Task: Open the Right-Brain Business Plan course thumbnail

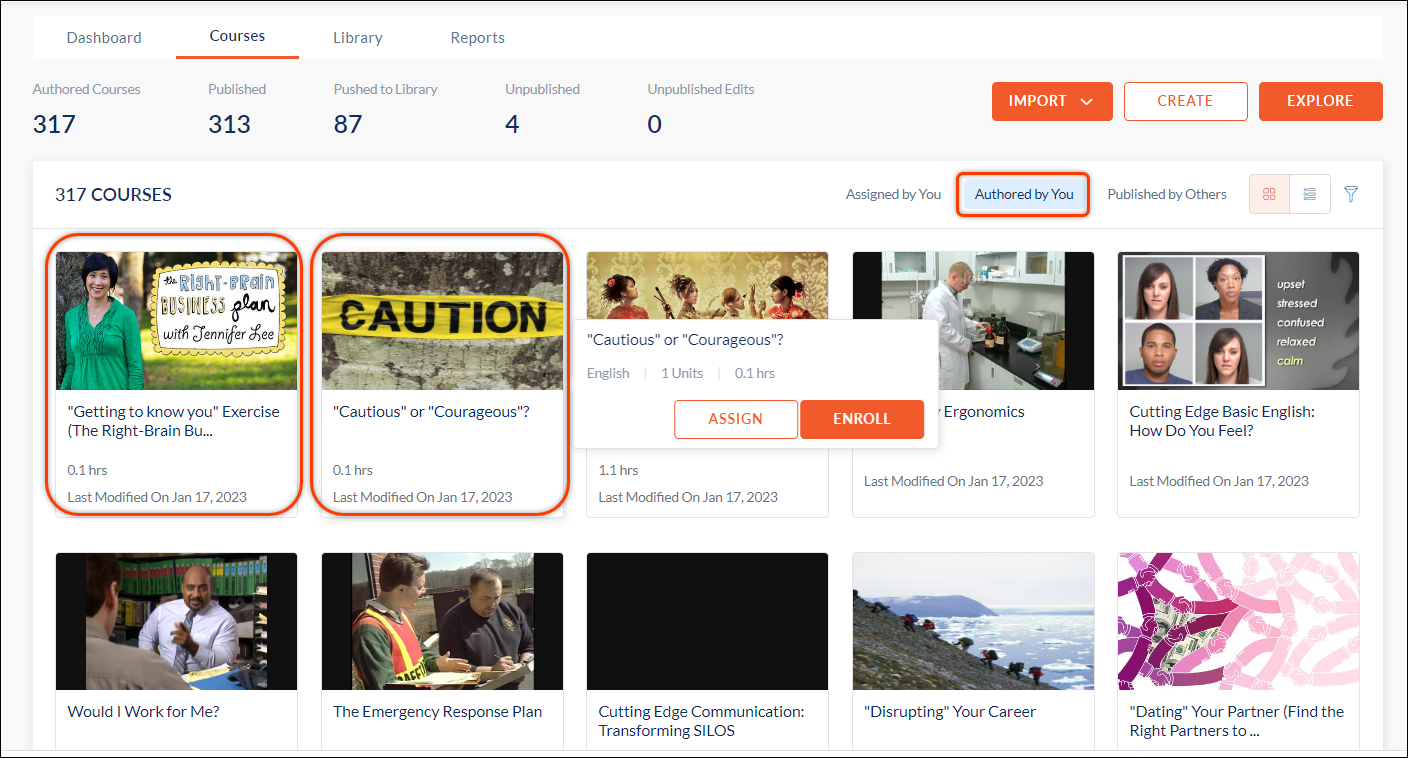Action: 177,320
